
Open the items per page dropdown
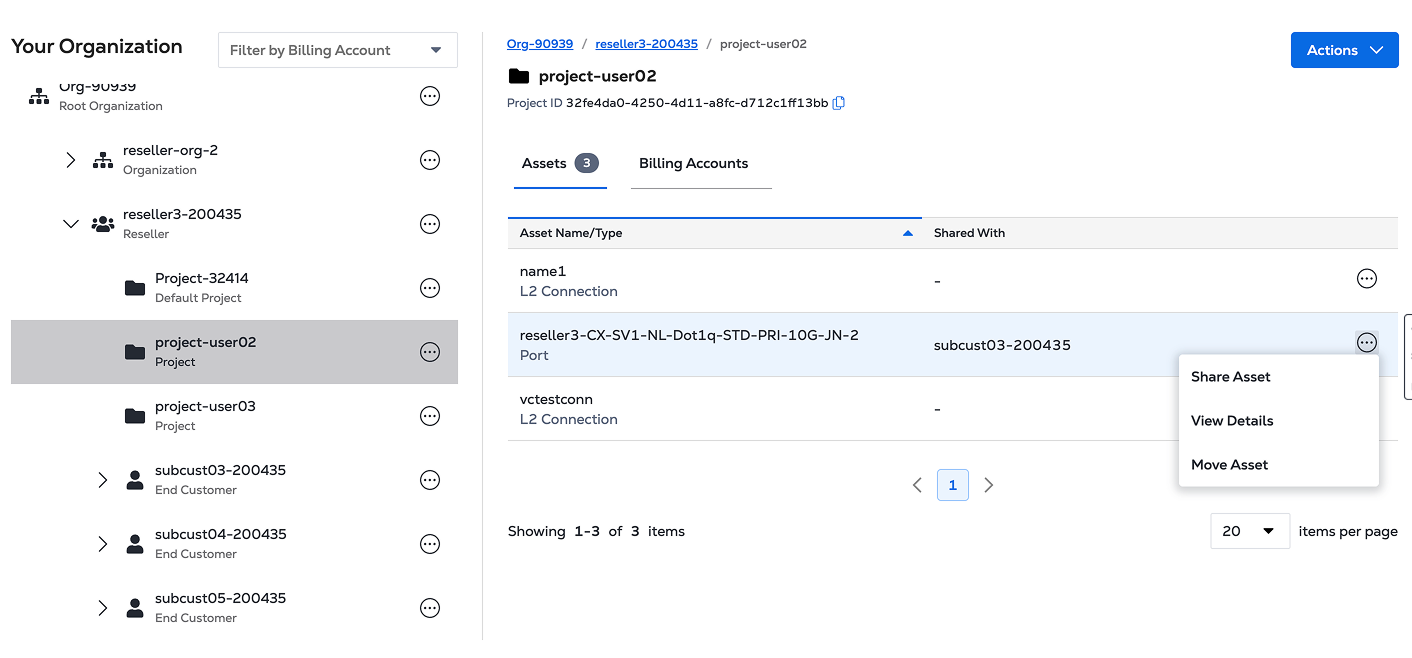coord(1249,531)
